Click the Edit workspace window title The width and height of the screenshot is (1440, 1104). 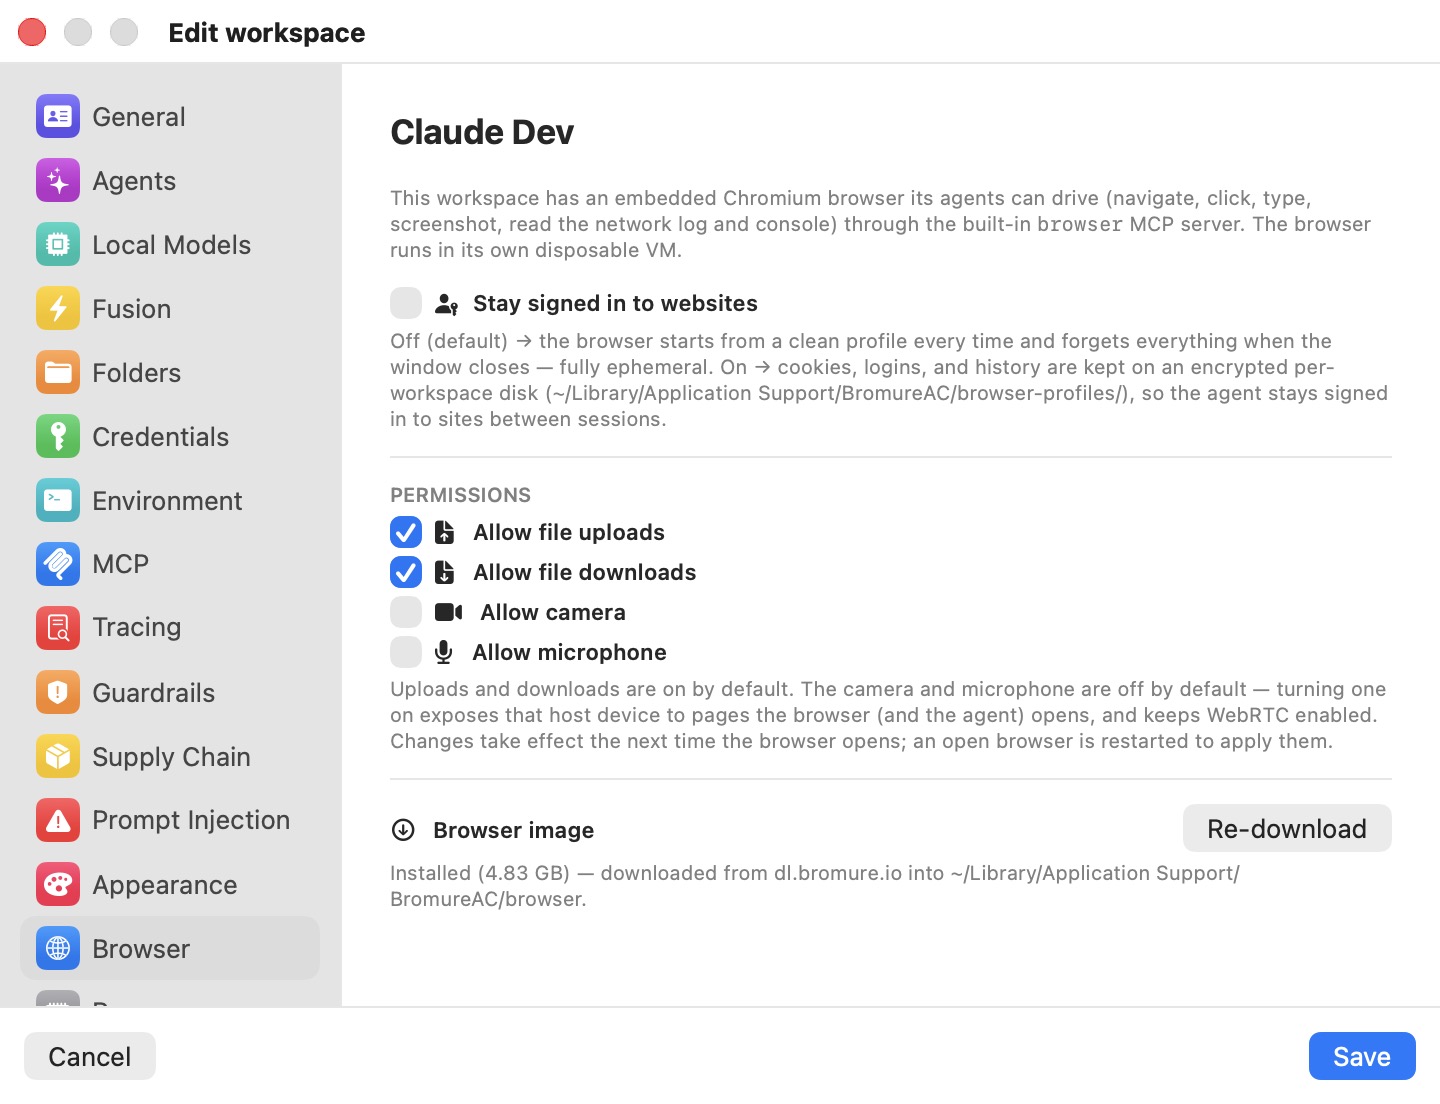tap(267, 33)
